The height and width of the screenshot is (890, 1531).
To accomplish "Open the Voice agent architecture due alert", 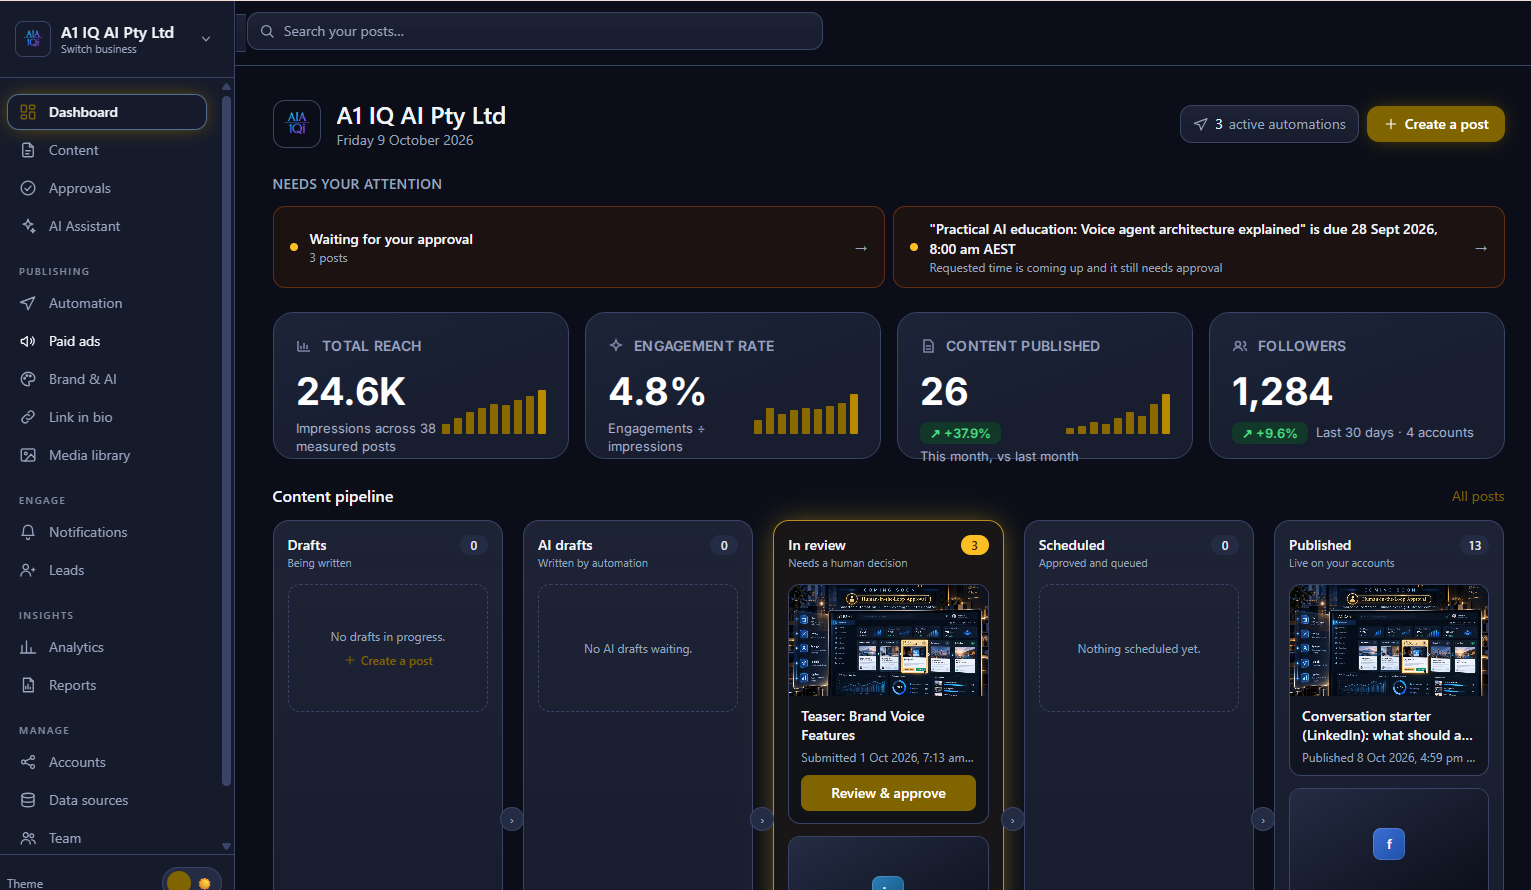I will click(1199, 247).
